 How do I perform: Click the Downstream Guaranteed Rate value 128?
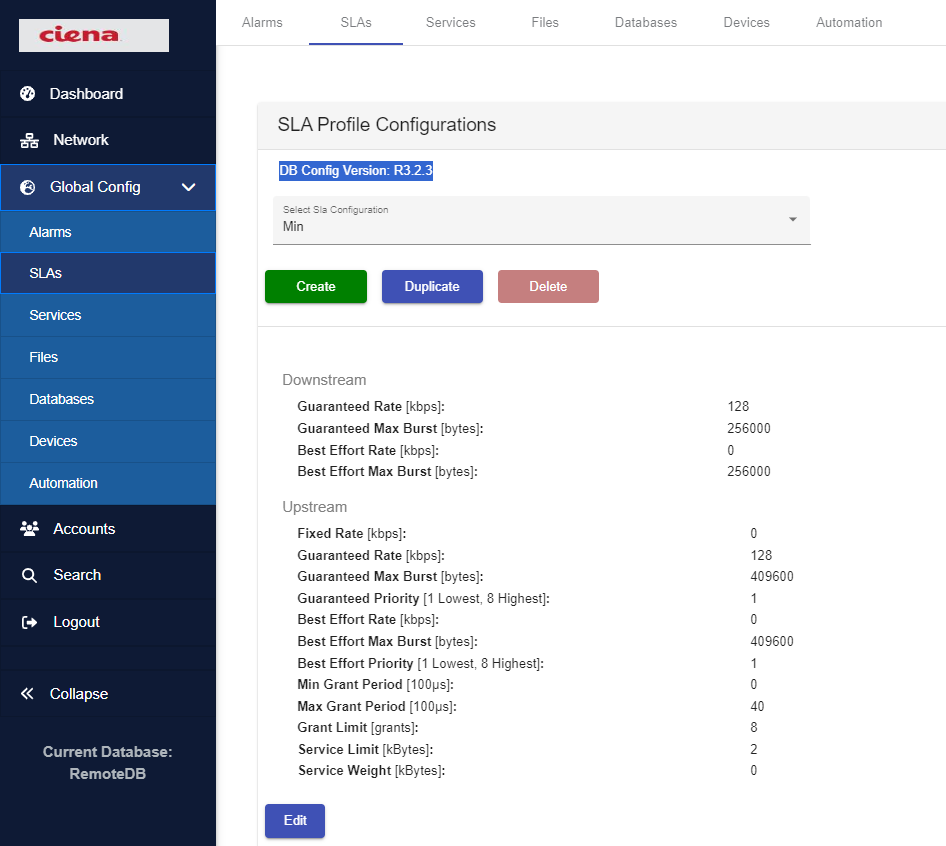tap(738, 407)
